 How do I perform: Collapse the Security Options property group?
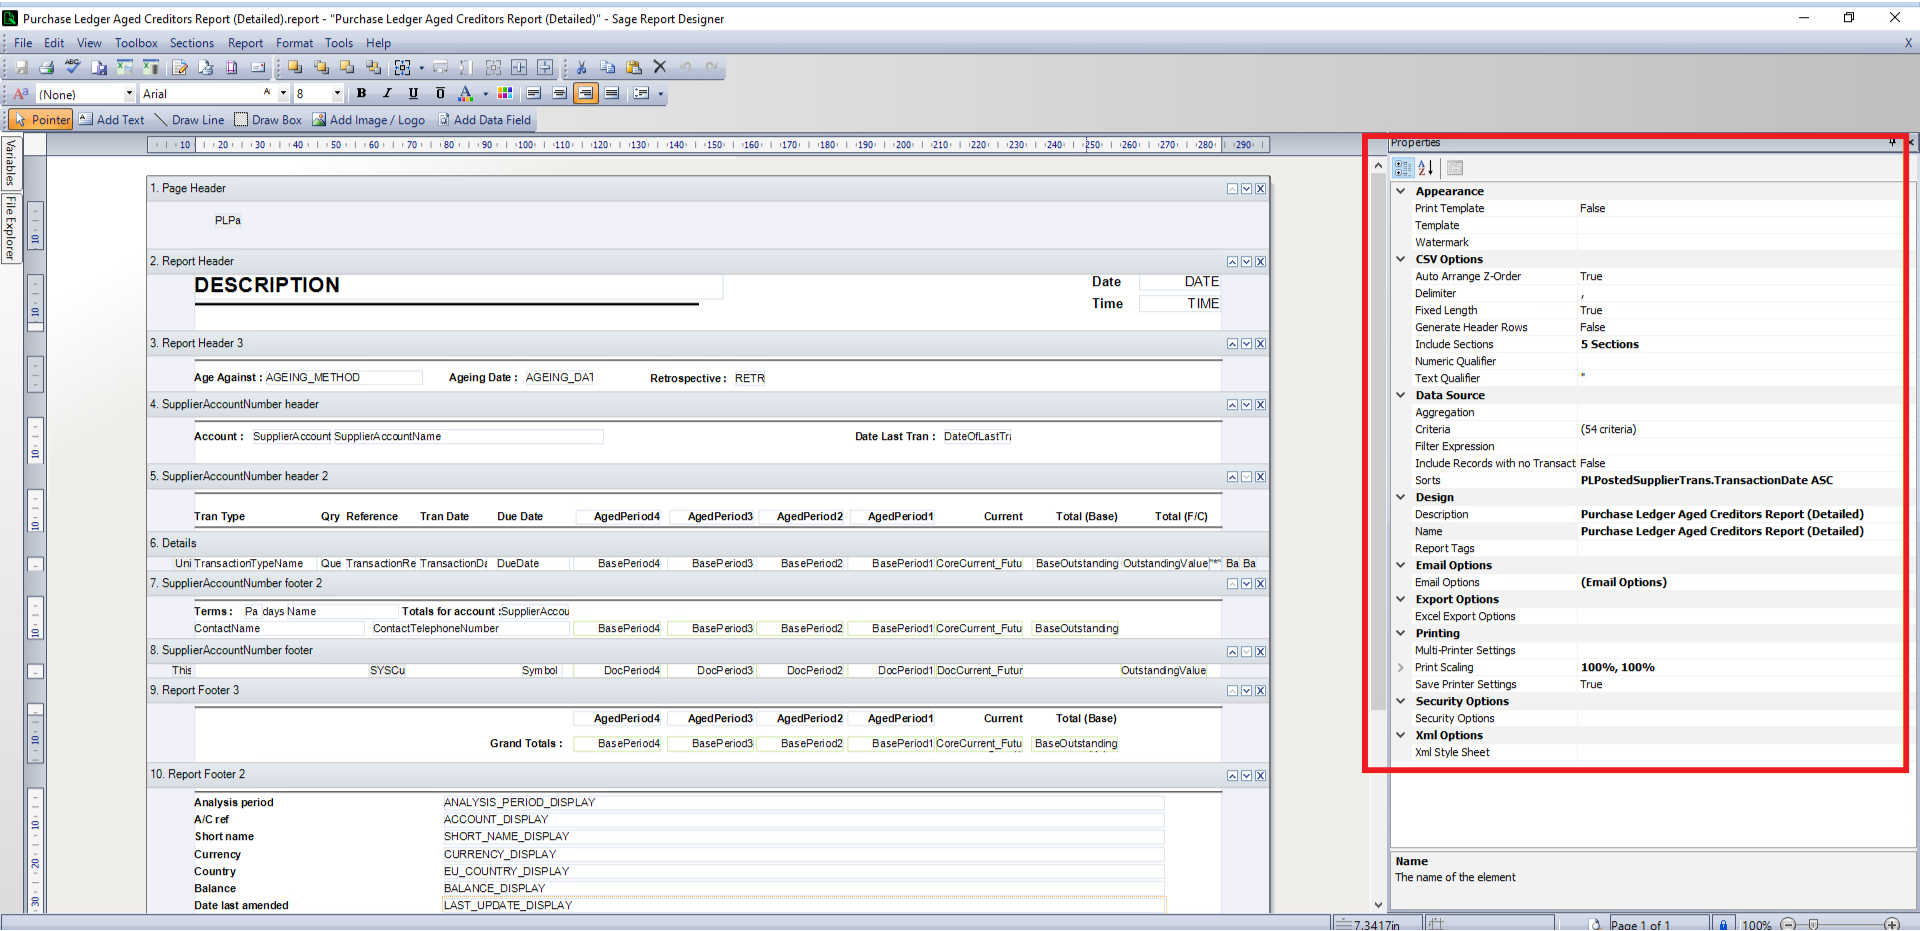click(1401, 701)
